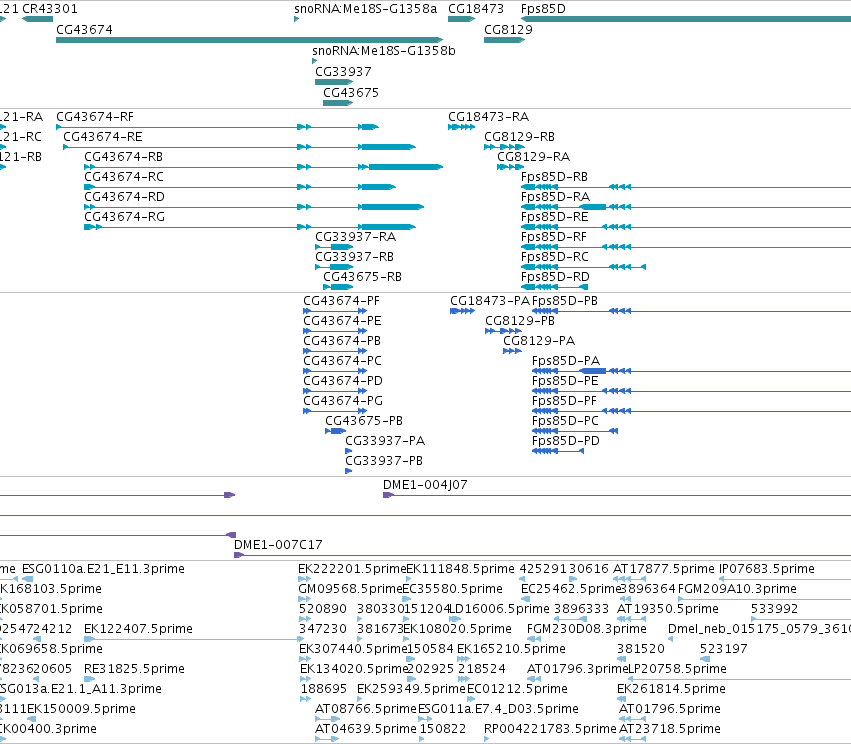This screenshot has width=851, height=744.
Task: Select transcript Fps85D-RC label
Action: (x=554, y=257)
